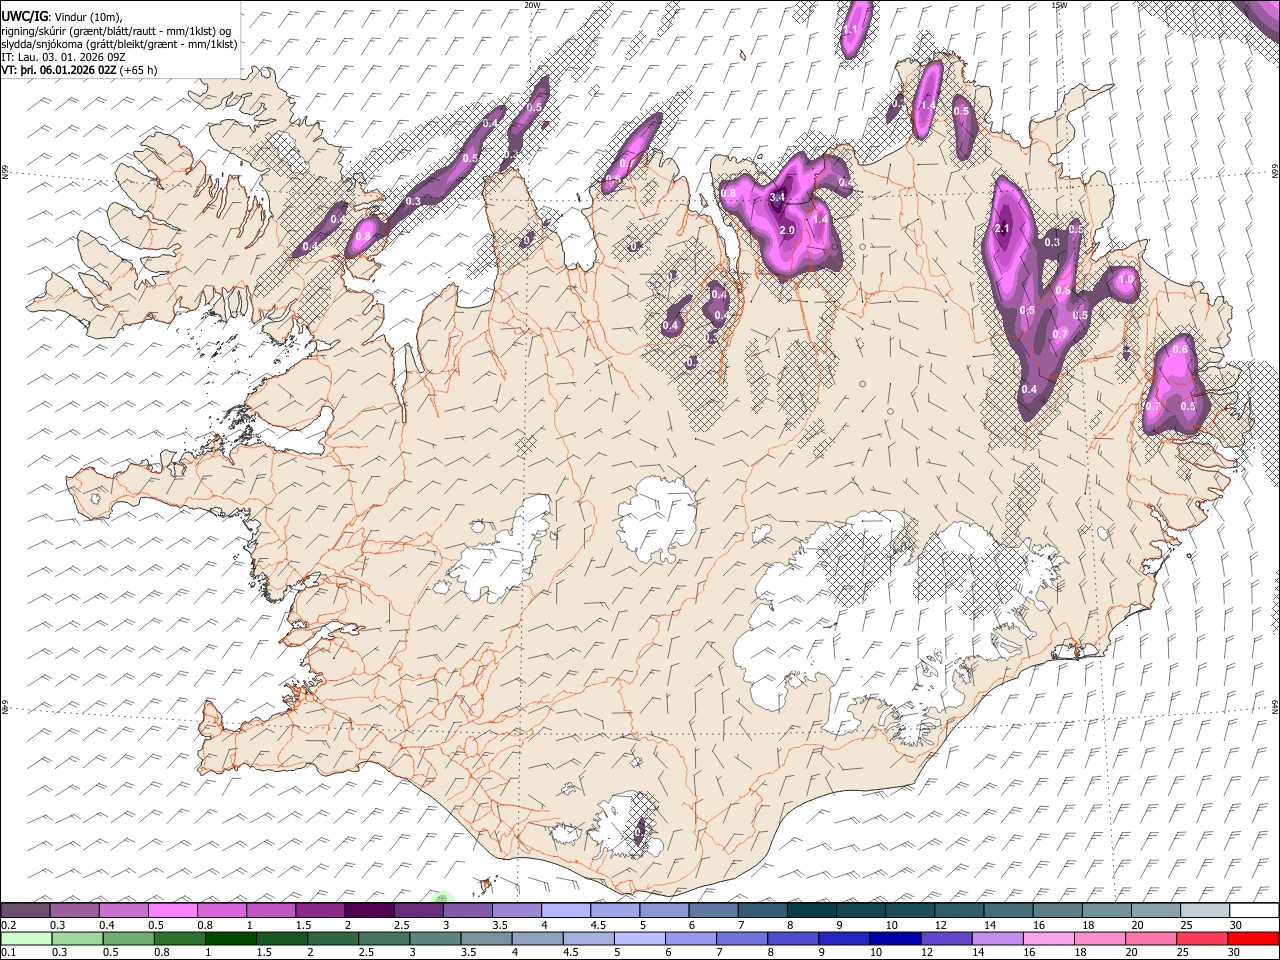Click the '0.1' label in the lower legend row
Screen dimensions: 1280x960
7,952
